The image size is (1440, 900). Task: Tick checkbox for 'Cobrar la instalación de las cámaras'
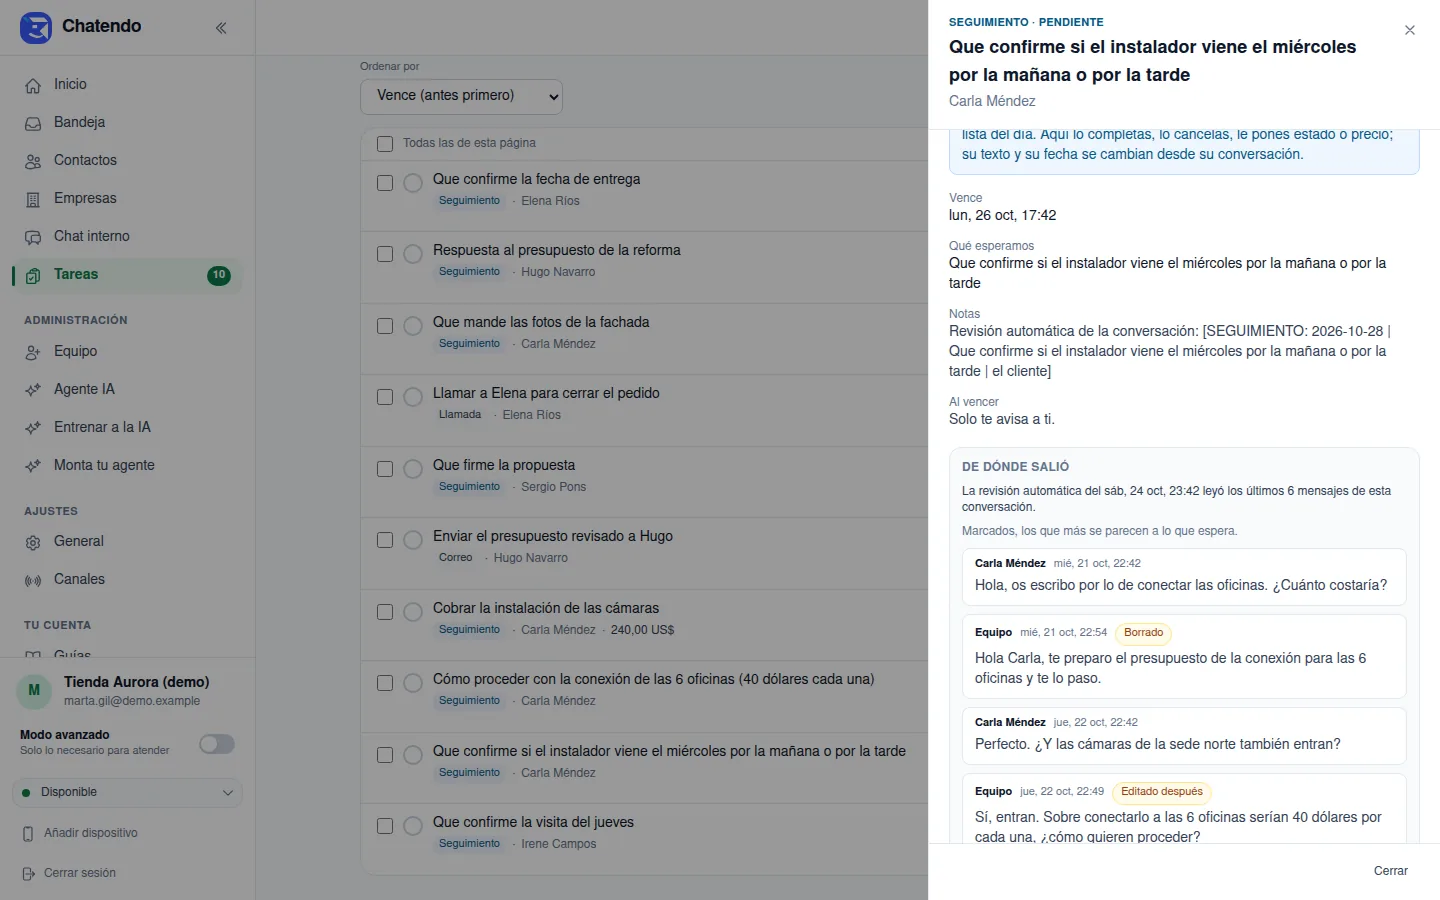tap(385, 612)
